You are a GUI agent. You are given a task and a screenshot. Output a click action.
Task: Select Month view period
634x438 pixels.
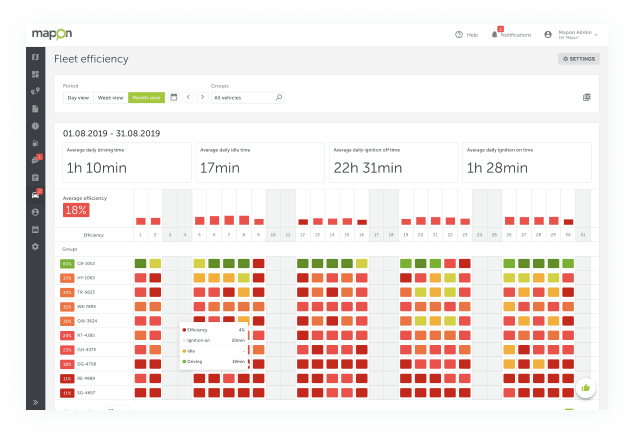pyautogui.click(x=146, y=98)
